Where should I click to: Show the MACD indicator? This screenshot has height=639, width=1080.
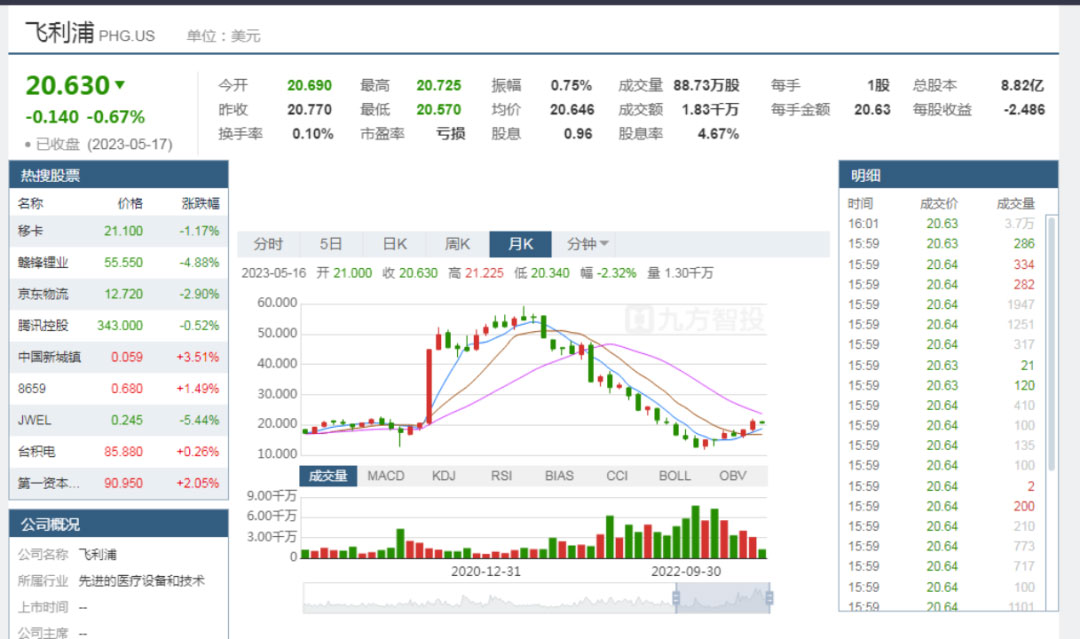point(386,476)
